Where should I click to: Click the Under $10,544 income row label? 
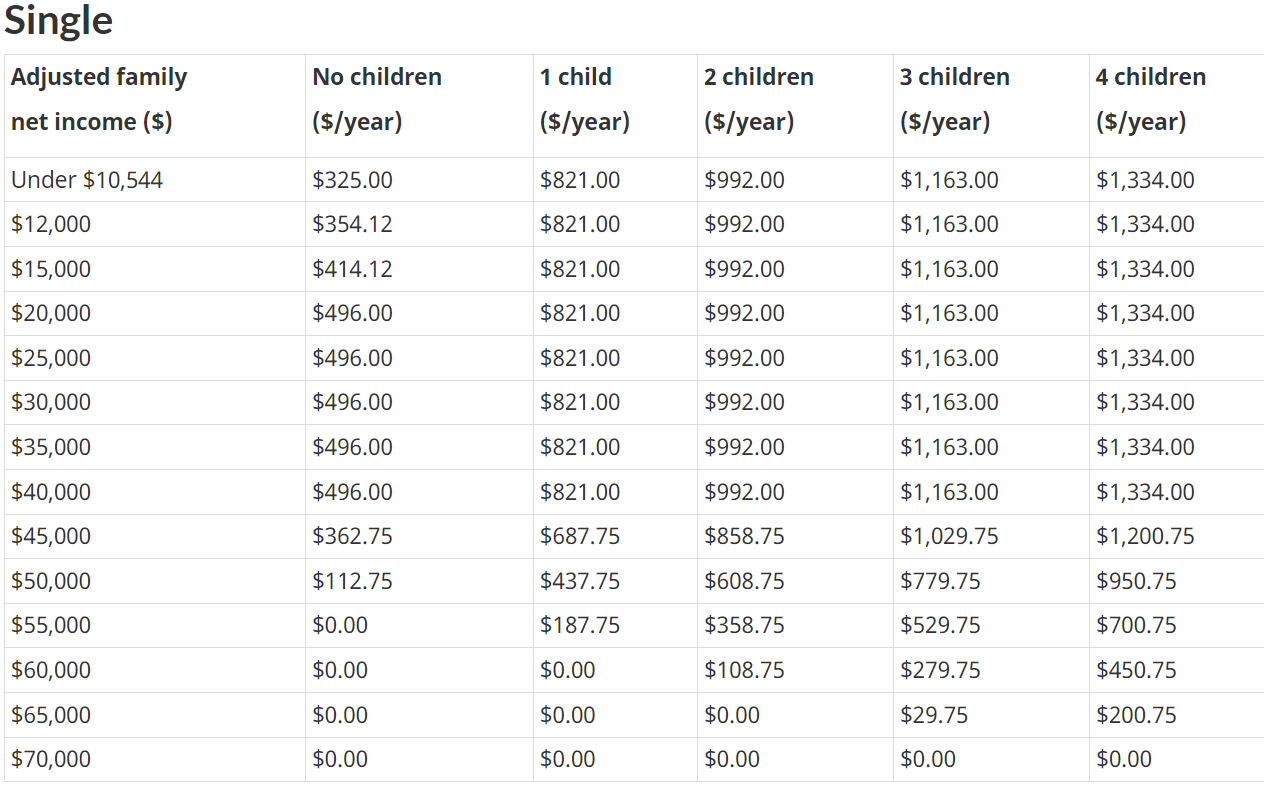pos(87,180)
